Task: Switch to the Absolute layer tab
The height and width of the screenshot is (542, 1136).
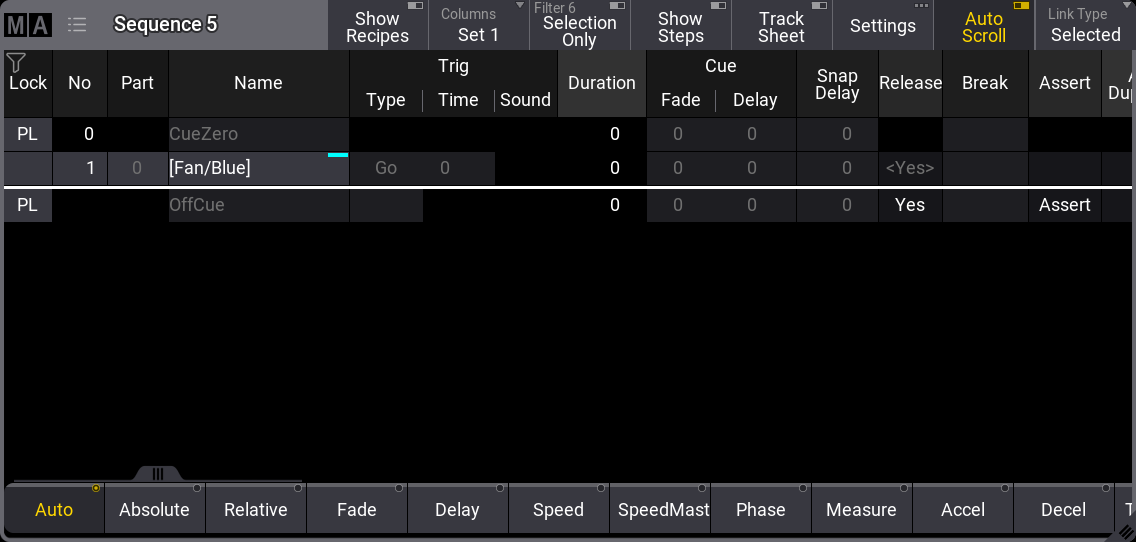Action: tap(154, 509)
